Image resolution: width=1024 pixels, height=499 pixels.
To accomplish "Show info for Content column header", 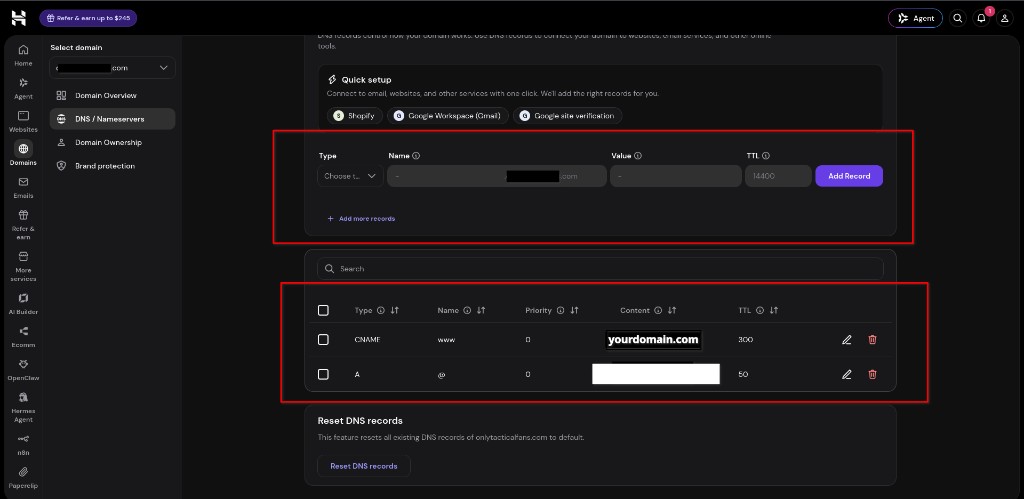I will coord(658,310).
